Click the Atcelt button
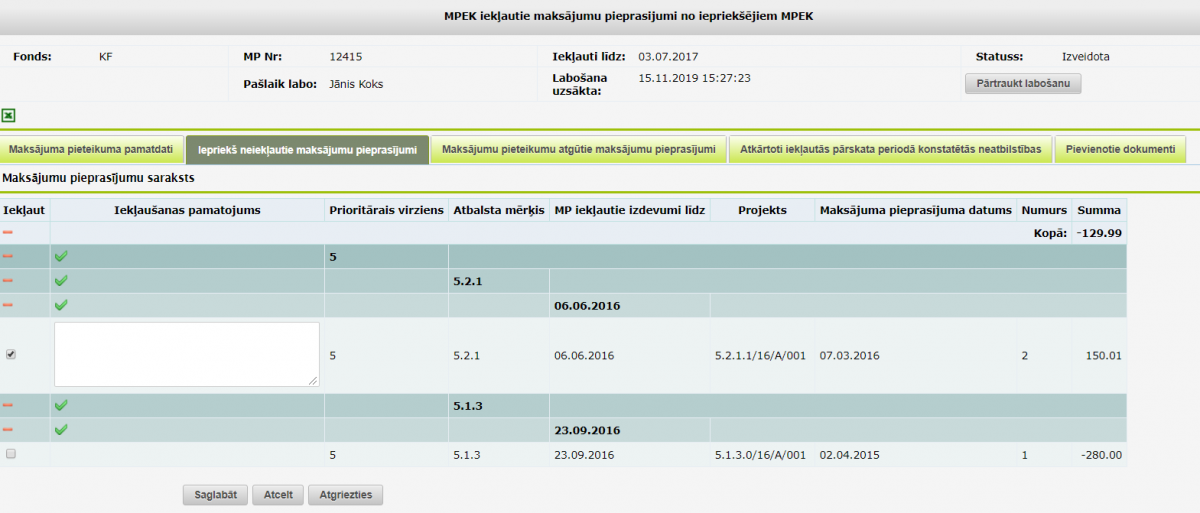The image size is (1200, 513). pos(278,494)
